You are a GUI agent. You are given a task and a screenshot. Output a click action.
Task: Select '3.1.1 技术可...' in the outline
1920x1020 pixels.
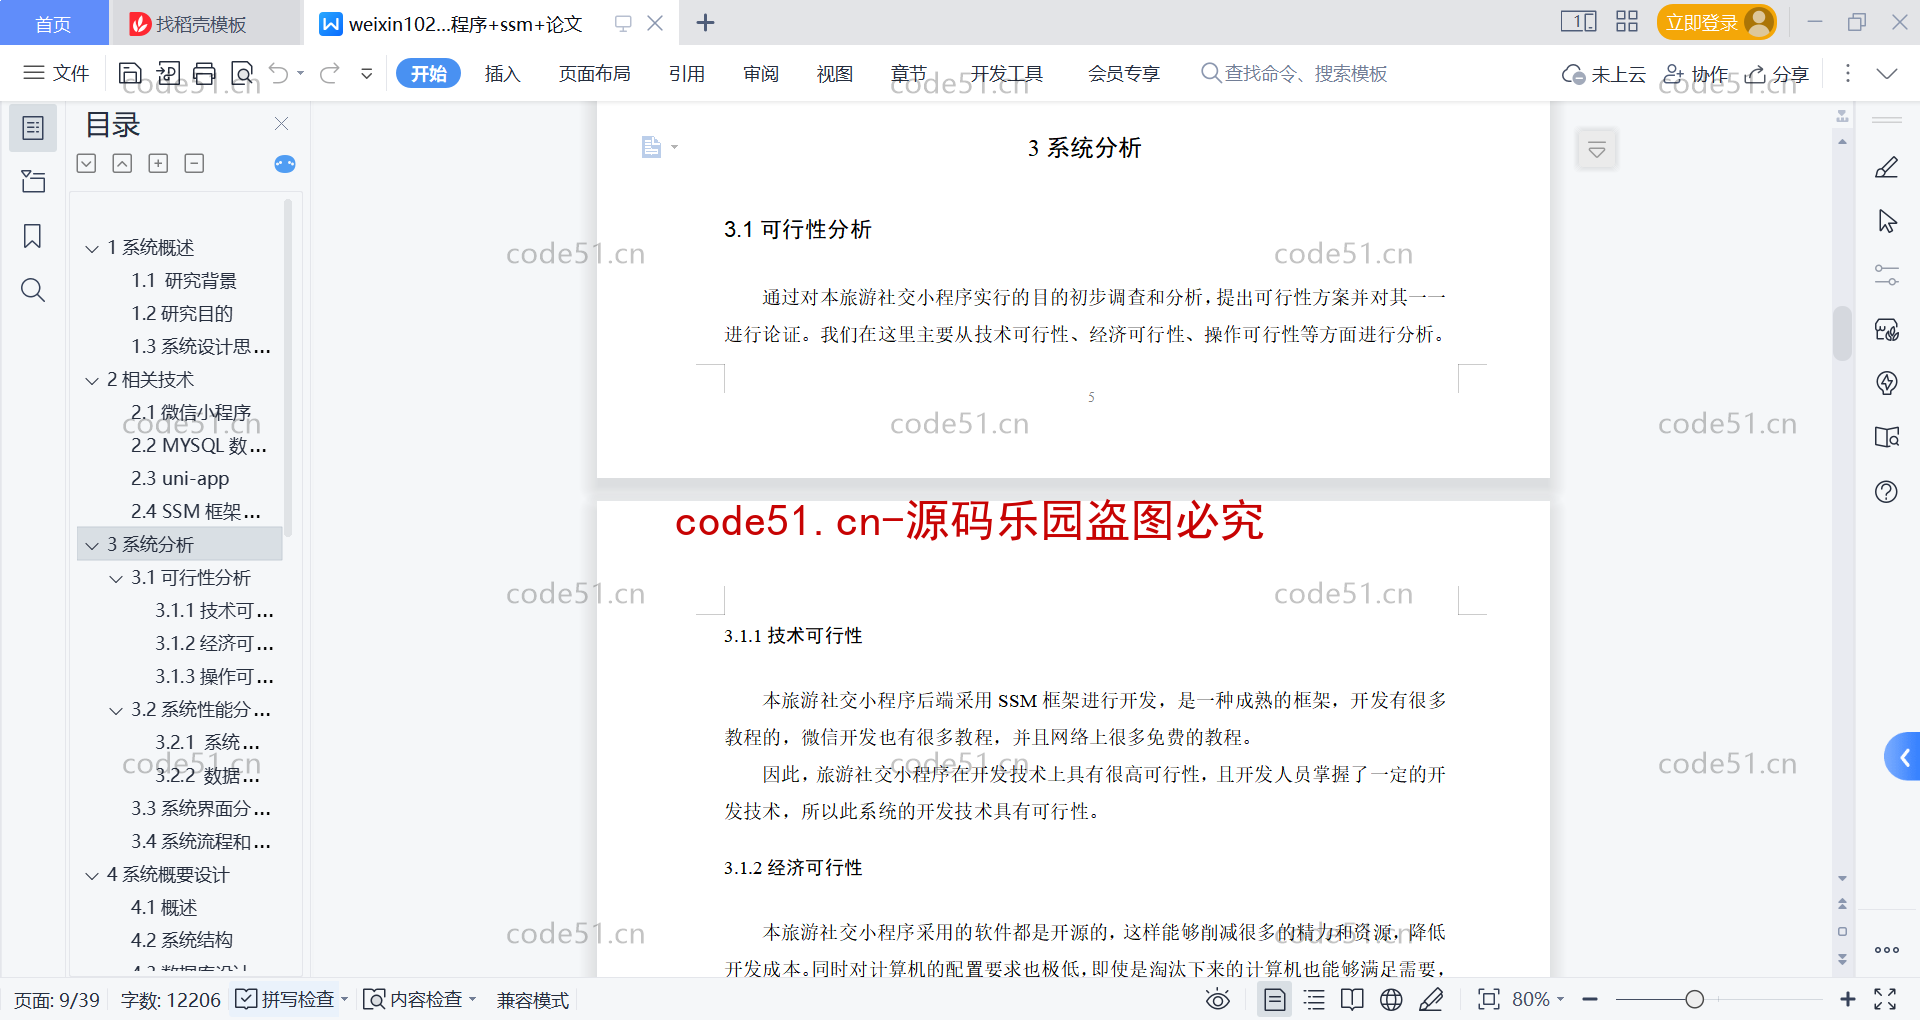pyautogui.click(x=214, y=611)
